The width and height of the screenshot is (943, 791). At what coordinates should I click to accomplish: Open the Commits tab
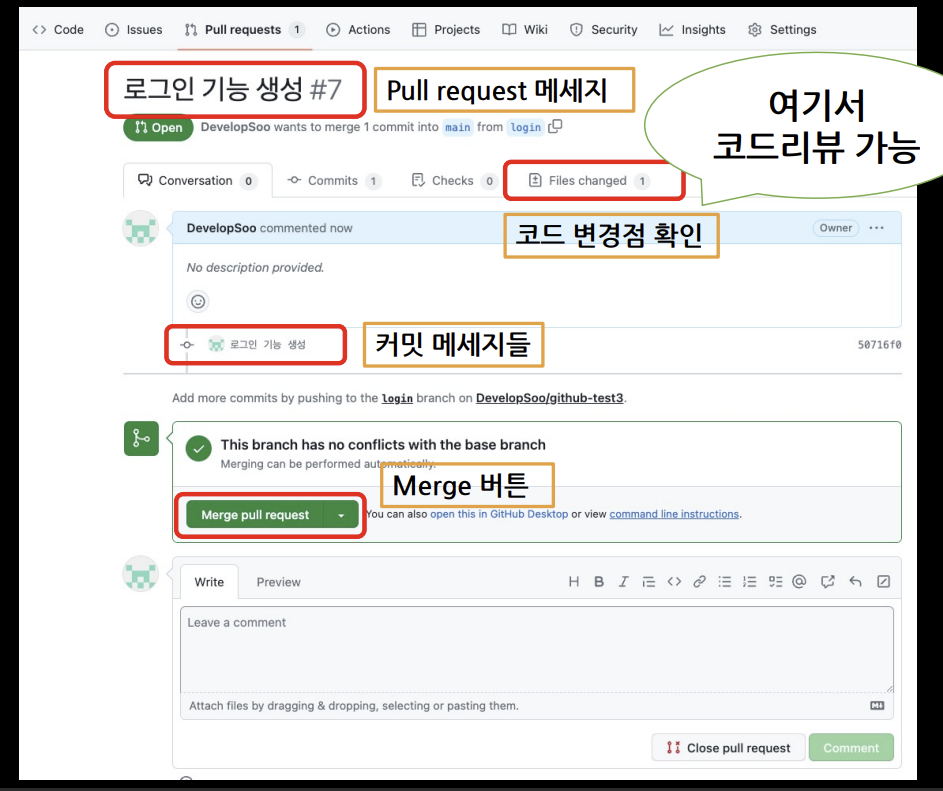tap(334, 180)
